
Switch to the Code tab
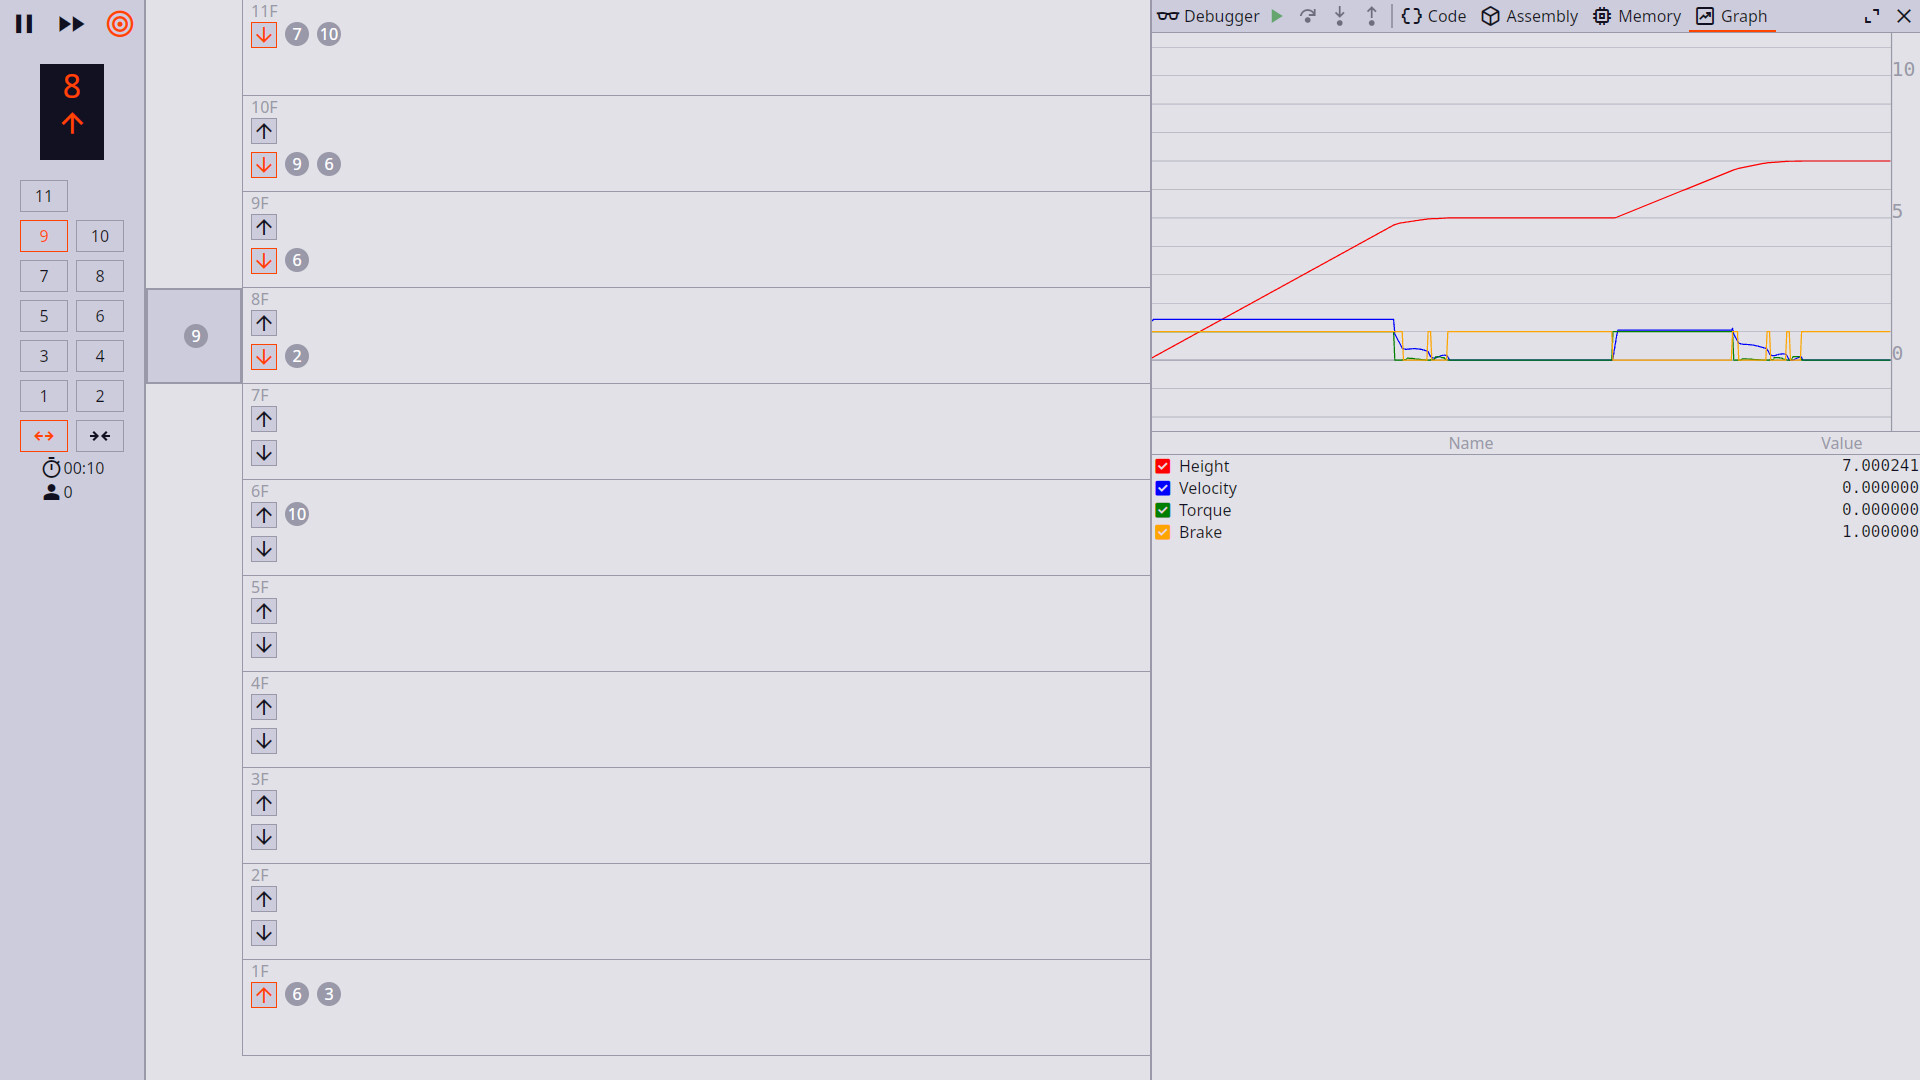pyautogui.click(x=1433, y=16)
